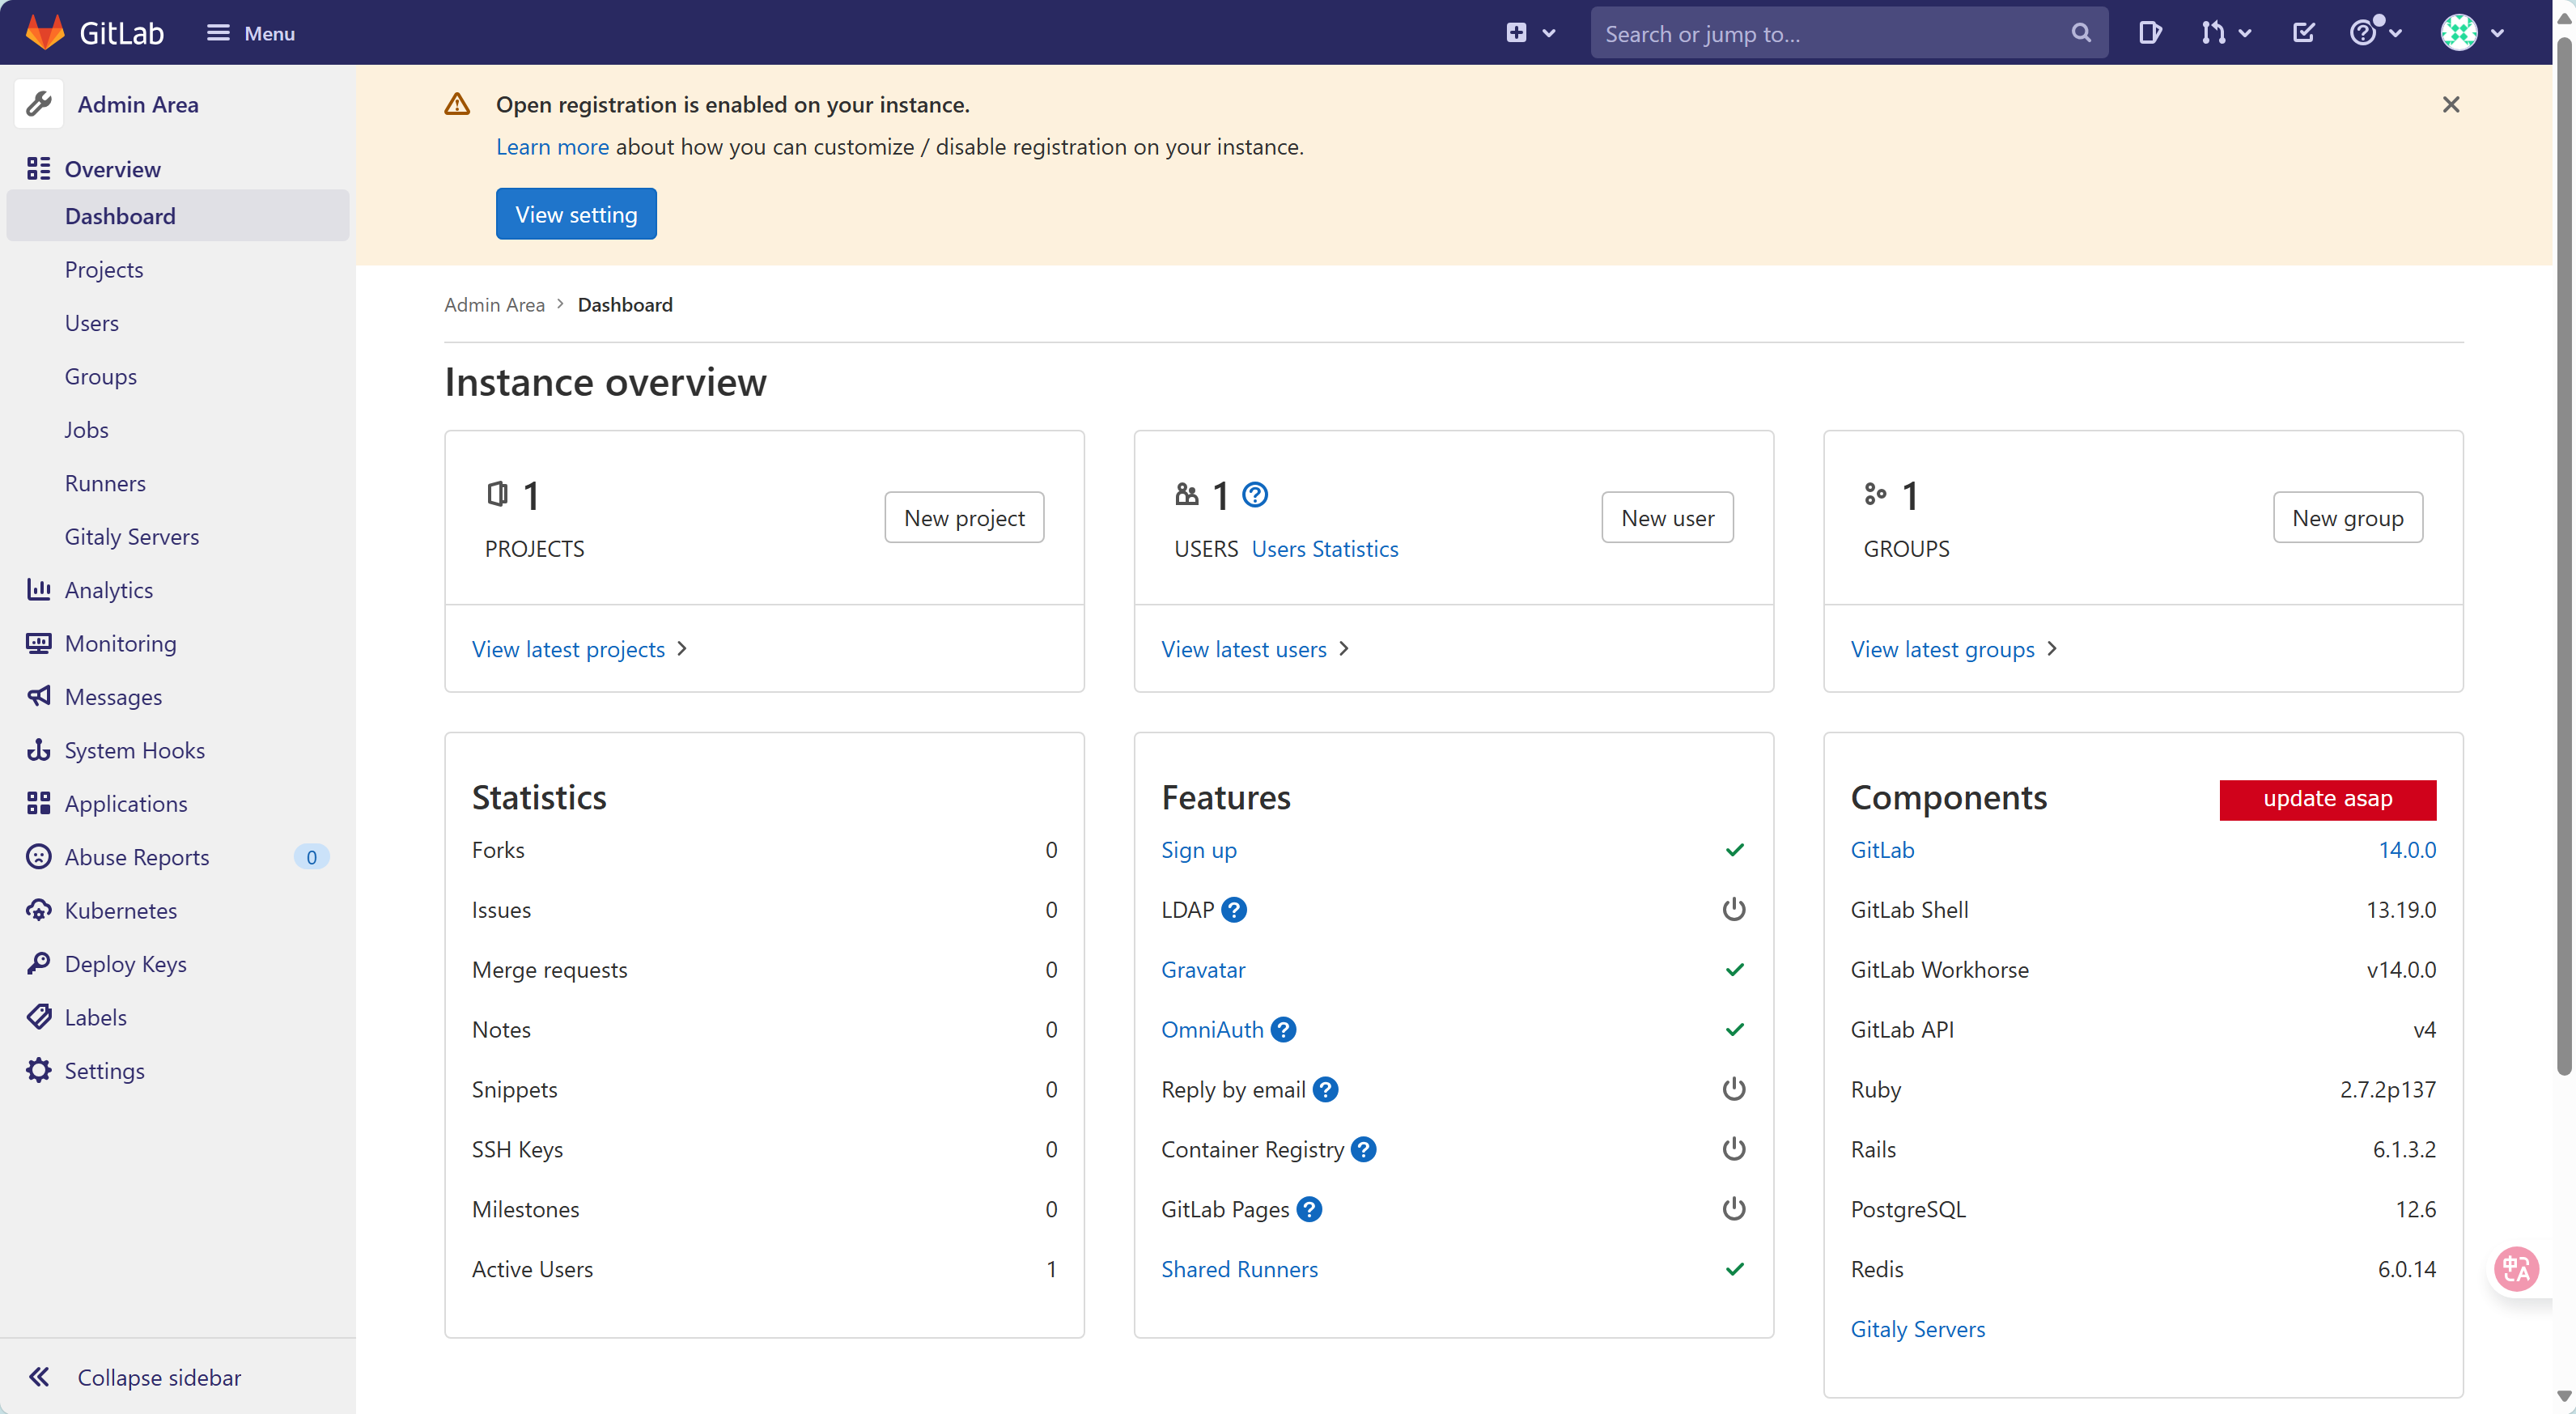The image size is (2576, 1414).
Task: Click the OmniAuth help question icon
Action: (1283, 1030)
